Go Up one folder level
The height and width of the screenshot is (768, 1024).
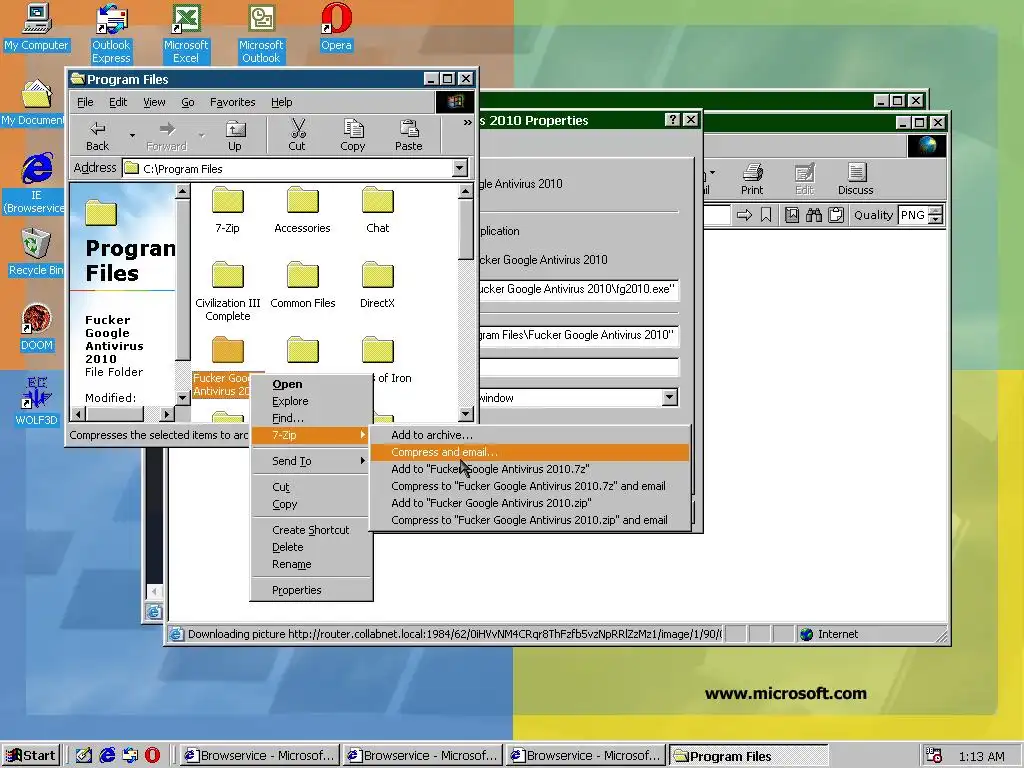point(234,136)
